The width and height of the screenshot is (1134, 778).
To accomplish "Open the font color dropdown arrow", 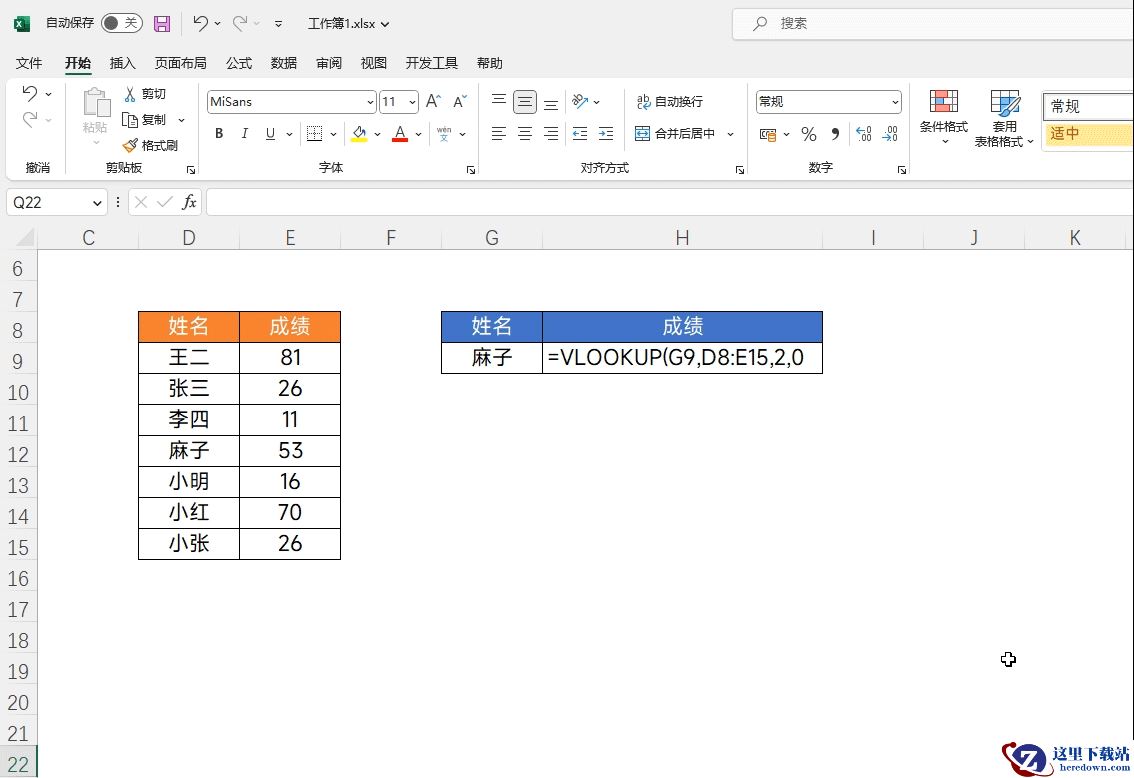I will (418, 134).
